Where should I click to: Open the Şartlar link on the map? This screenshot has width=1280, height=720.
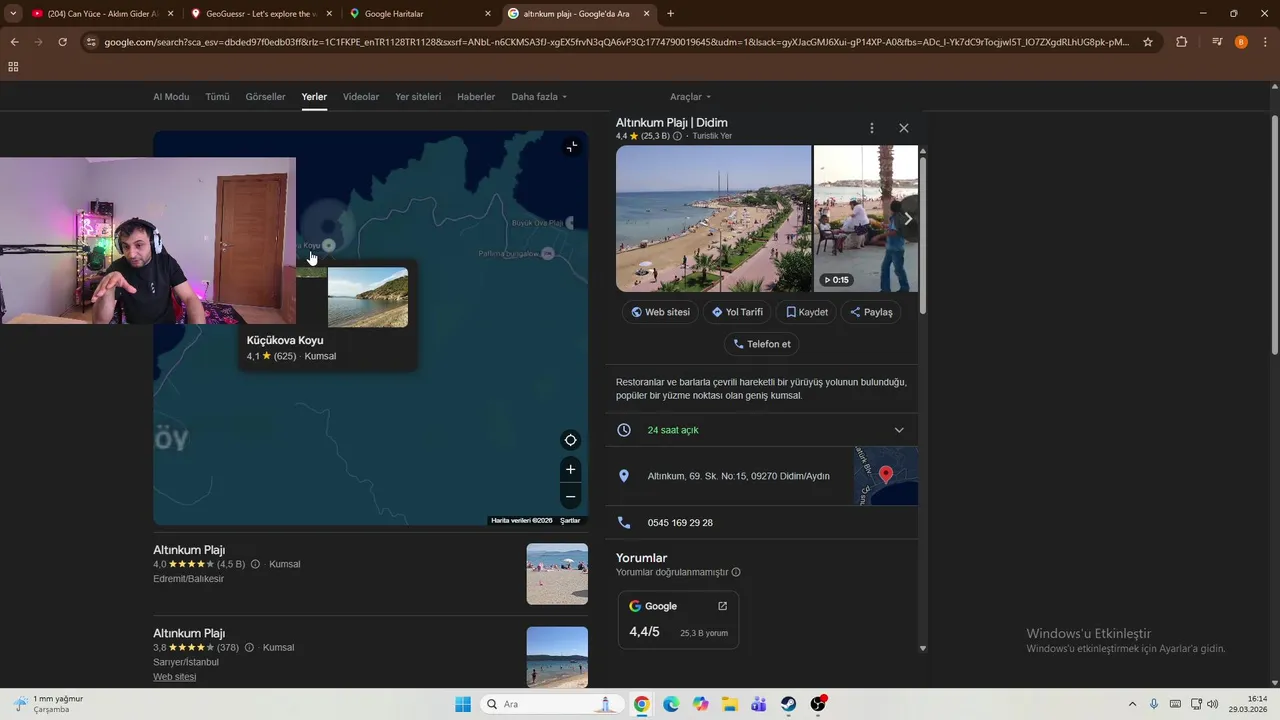point(570,520)
